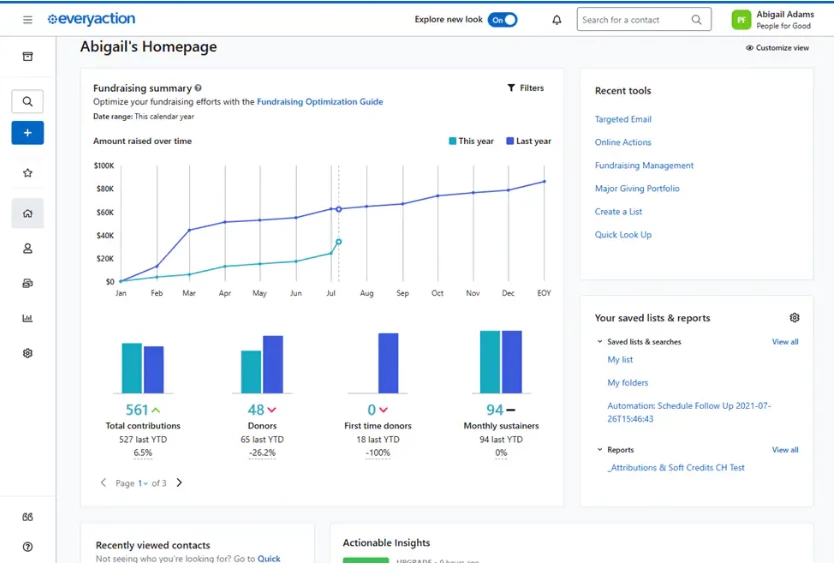Click the -100% first time donors change
The height and width of the screenshot is (578, 839).
point(378,453)
